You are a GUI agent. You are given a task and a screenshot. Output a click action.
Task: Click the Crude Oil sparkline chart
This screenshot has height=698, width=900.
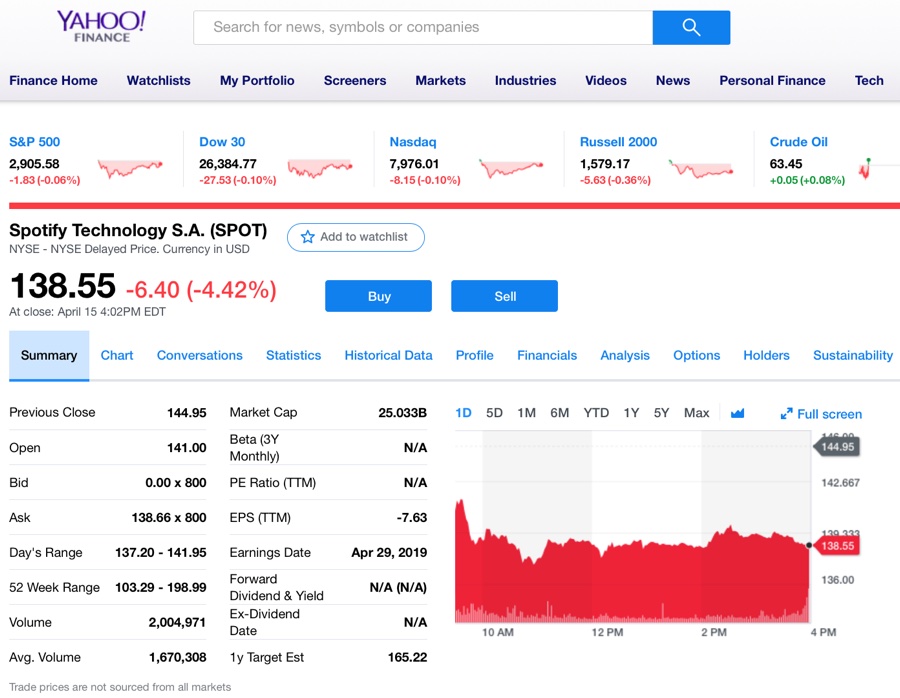(864, 169)
